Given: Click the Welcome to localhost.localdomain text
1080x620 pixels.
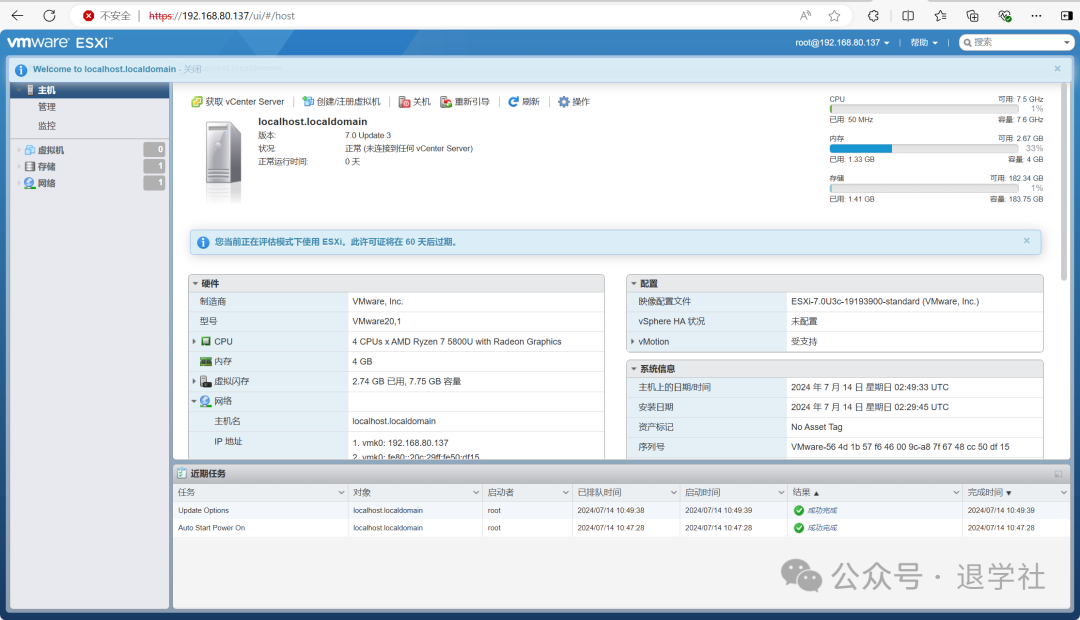Looking at the screenshot, I should pos(105,69).
